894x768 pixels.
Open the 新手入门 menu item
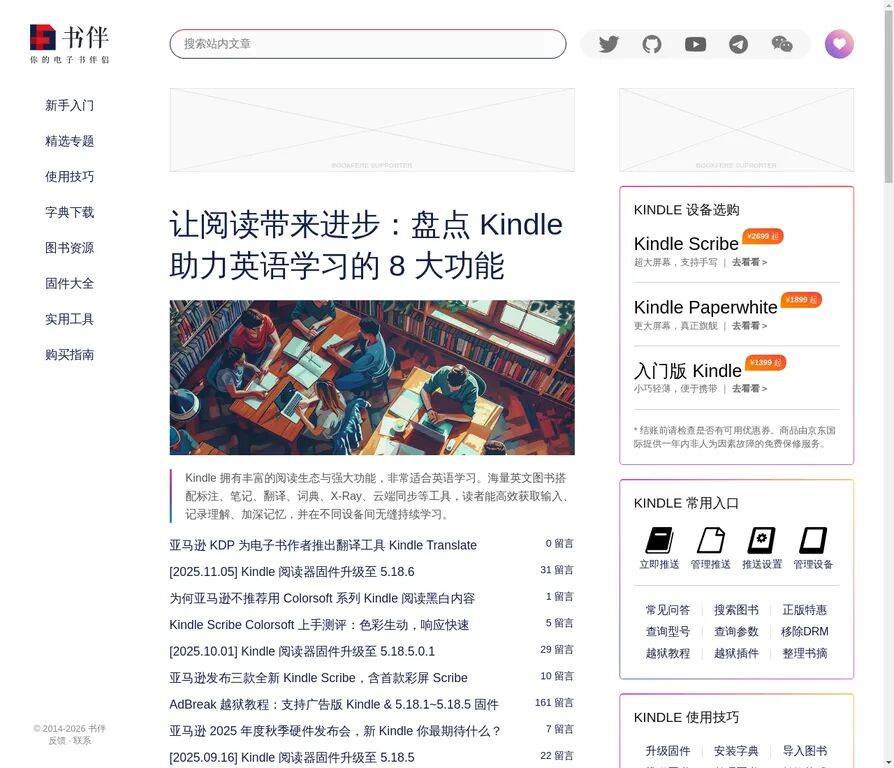tap(70, 105)
